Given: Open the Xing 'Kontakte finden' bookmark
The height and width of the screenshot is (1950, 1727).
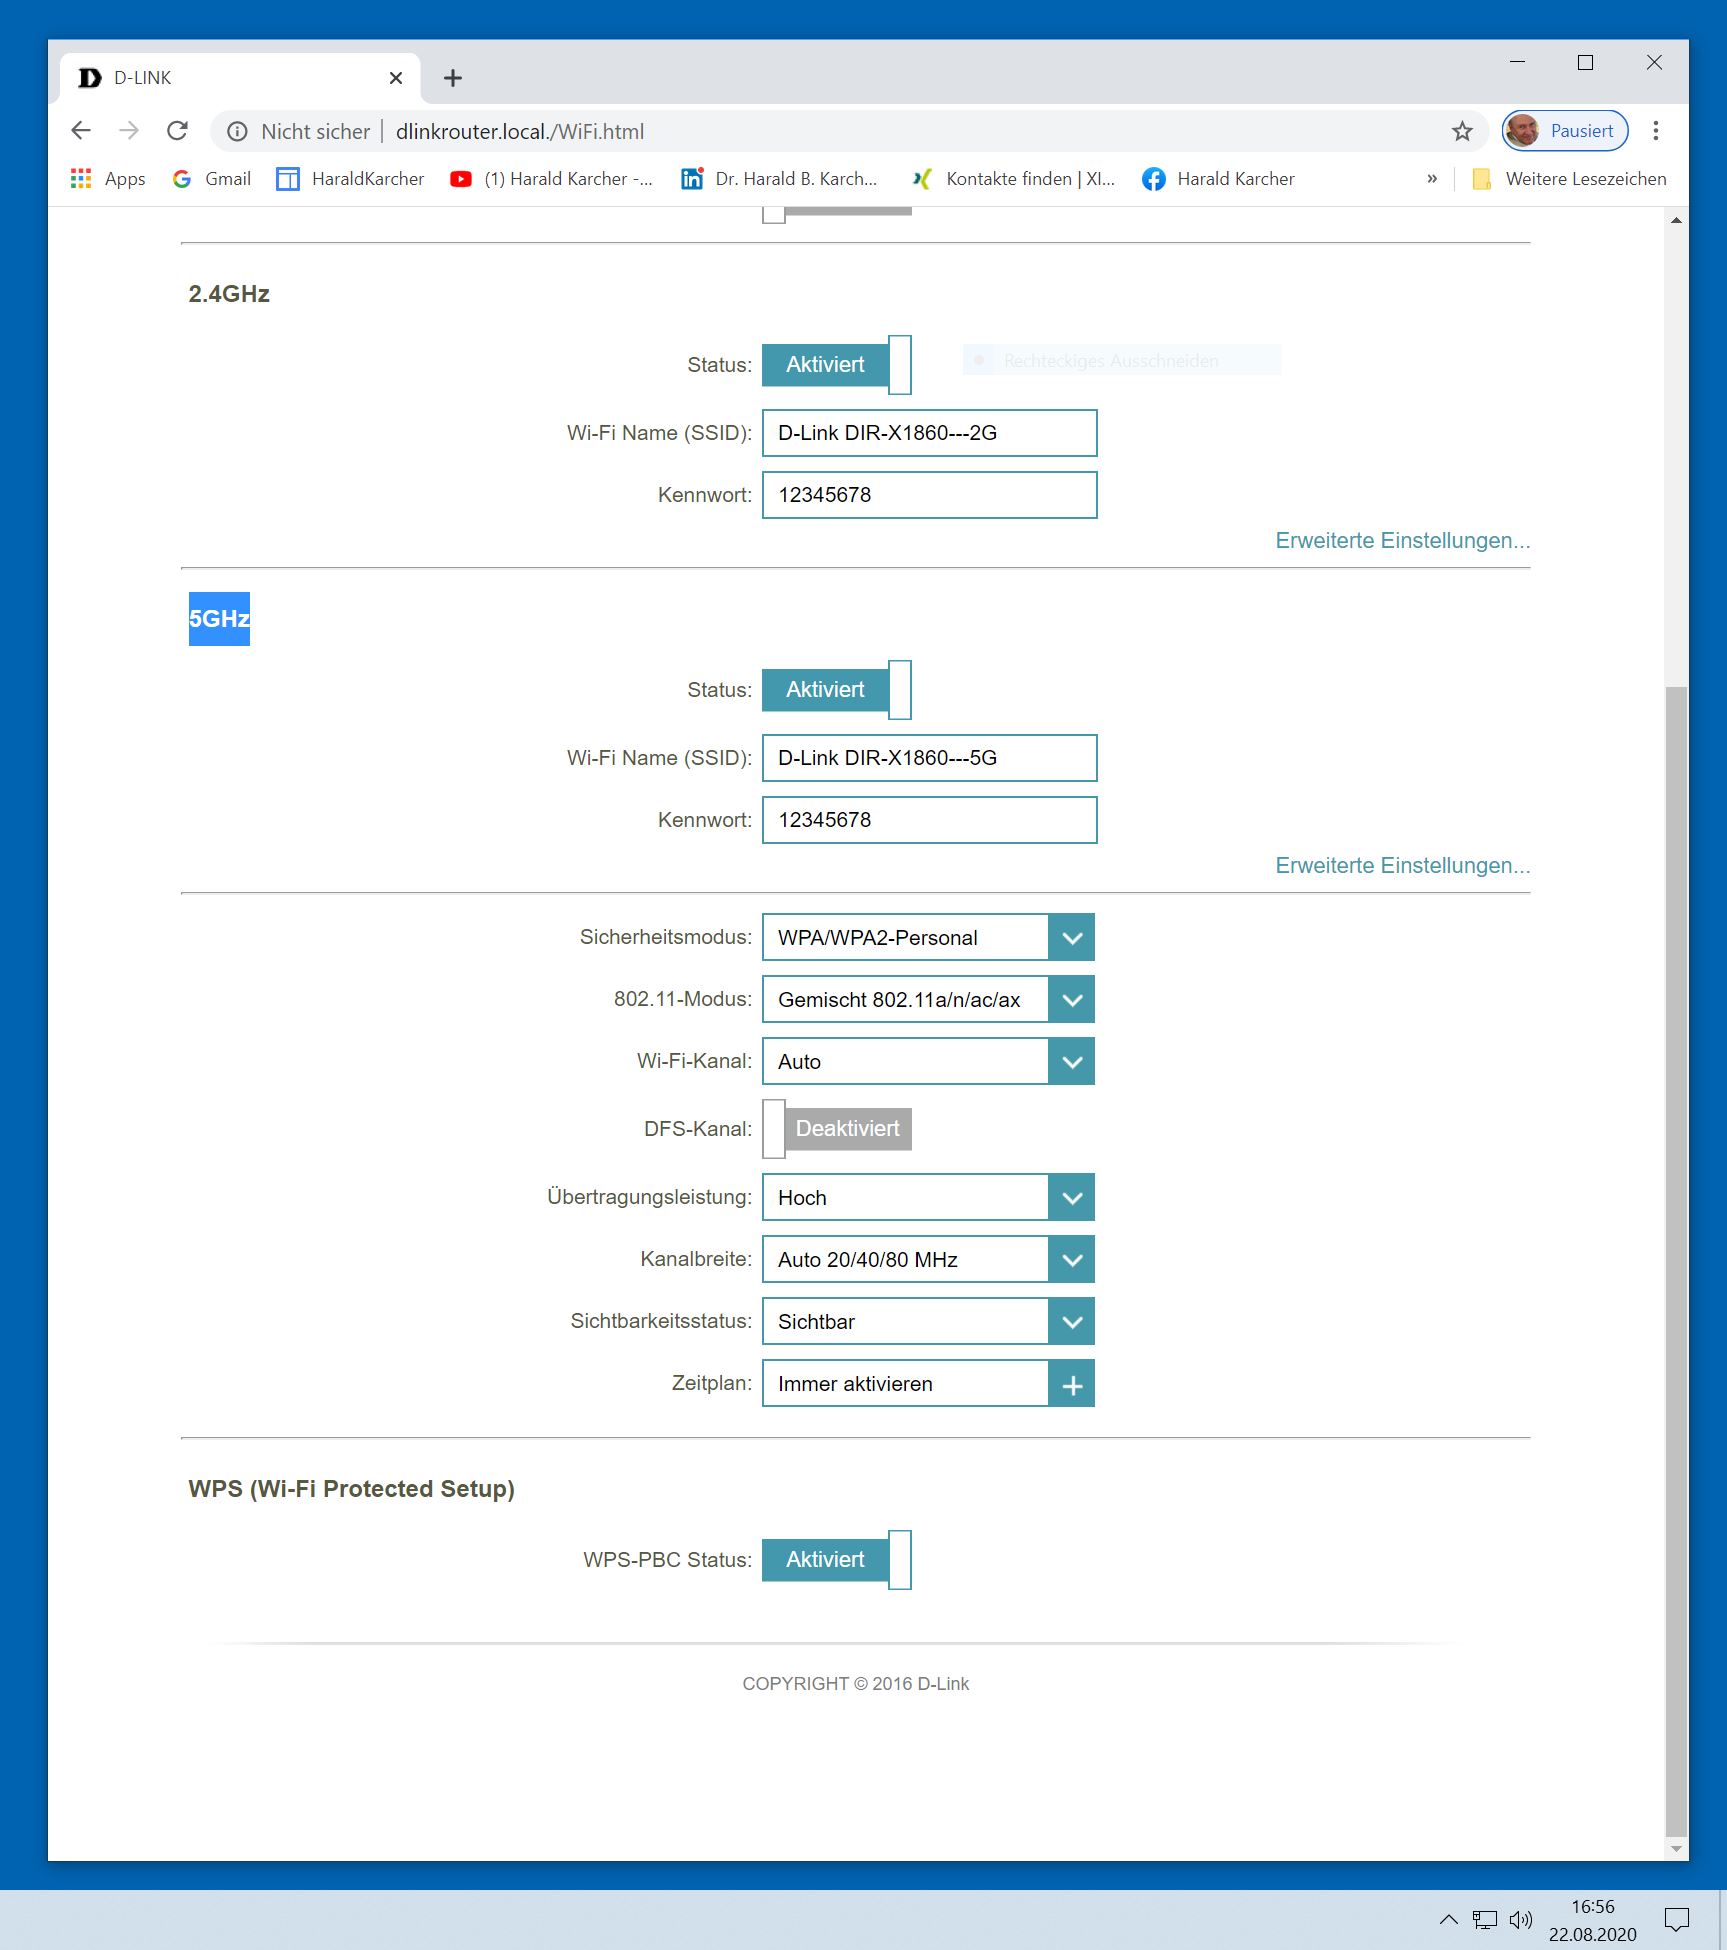Looking at the screenshot, I should click(1013, 179).
